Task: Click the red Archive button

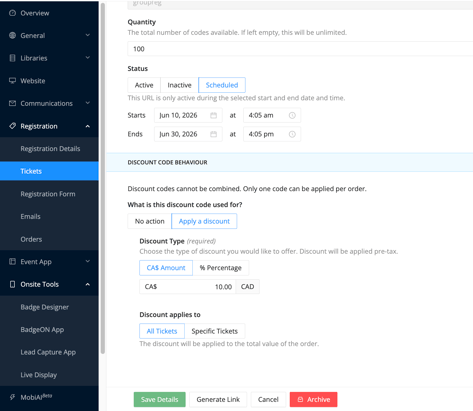Action: (x=313, y=399)
